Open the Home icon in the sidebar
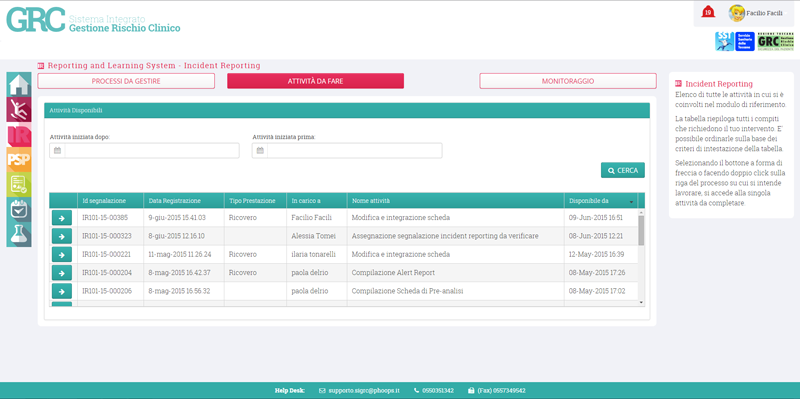The image size is (800, 399). (19, 84)
